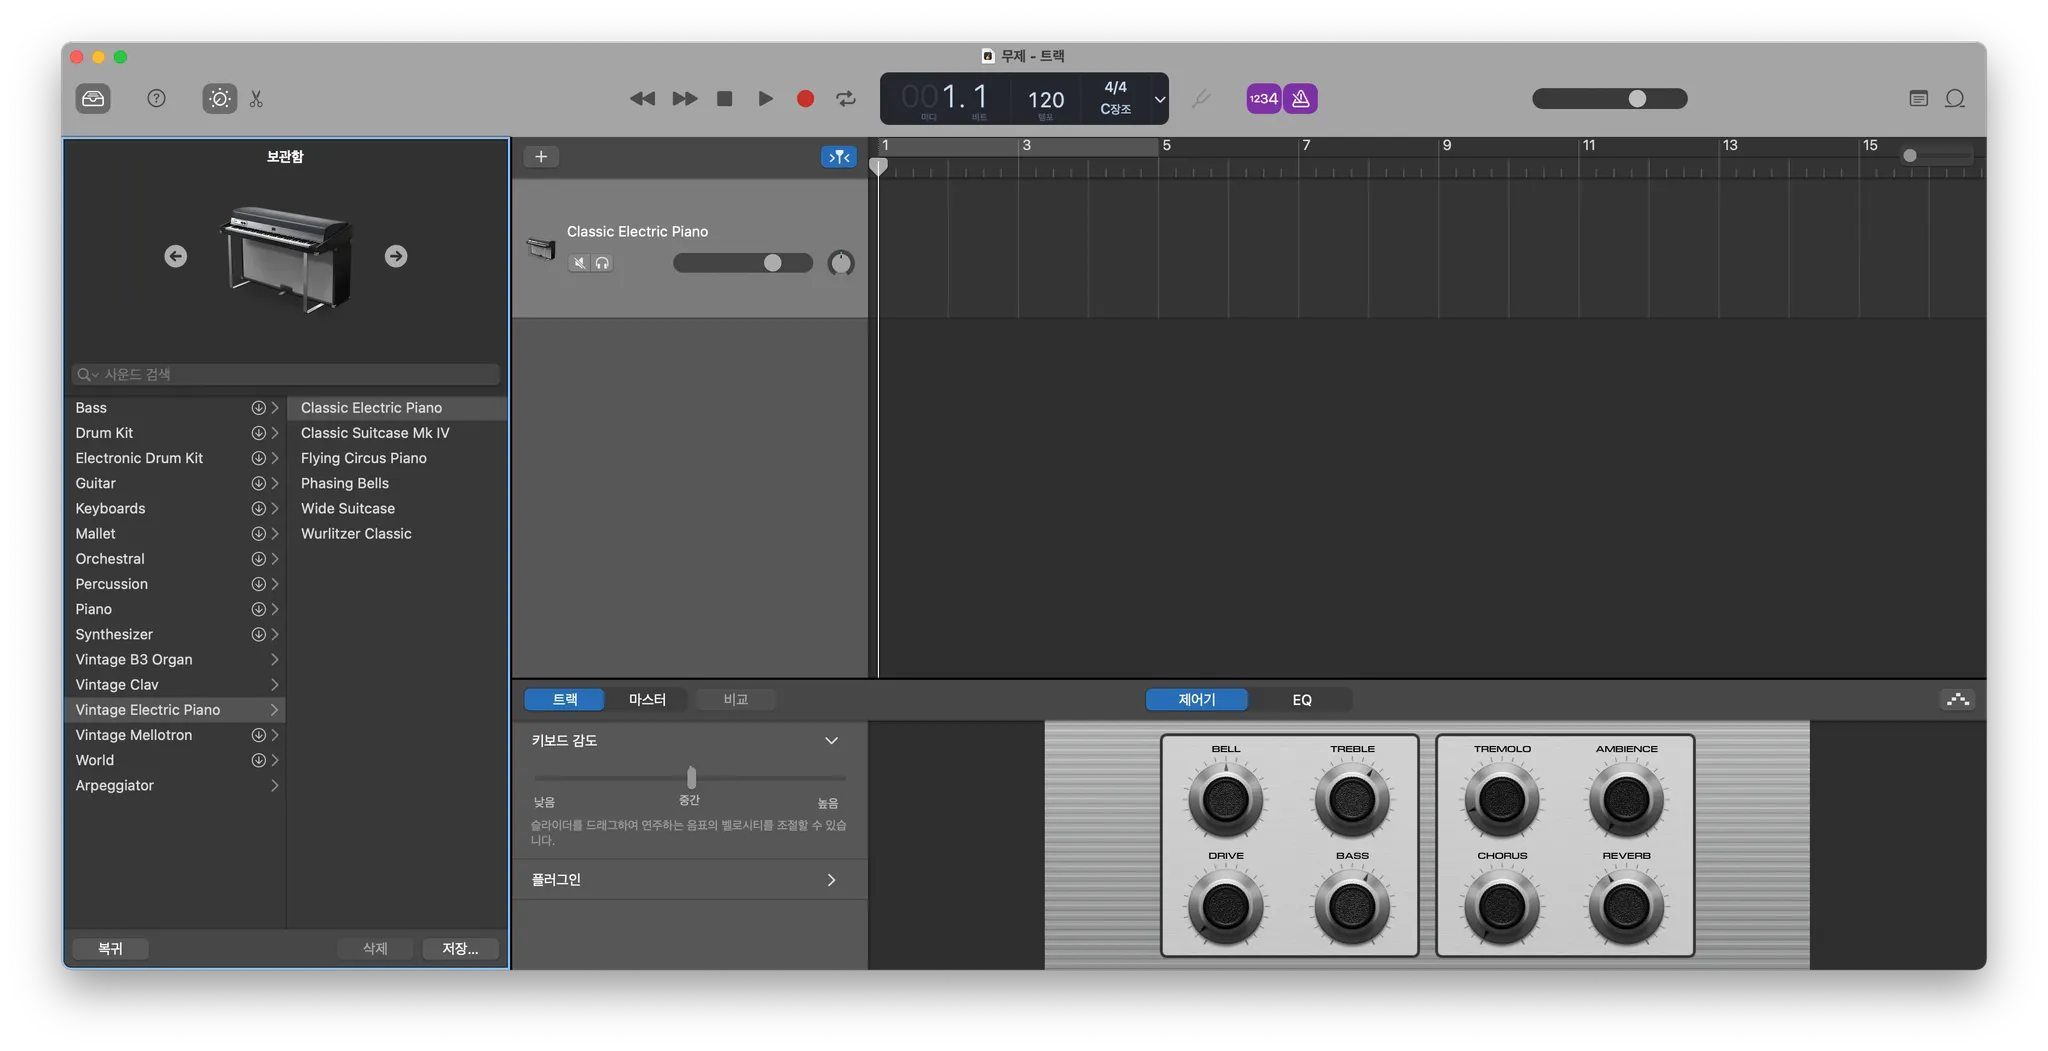
Task: Open the Quick Help question mark
Action: tap(156, 98)
